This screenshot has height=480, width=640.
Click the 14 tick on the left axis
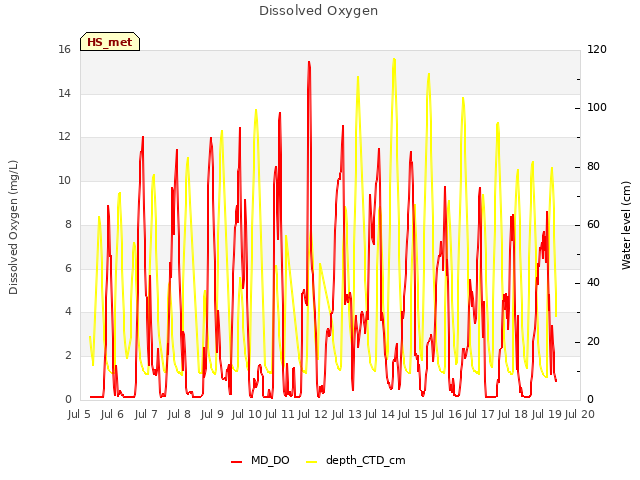pos(64,93)
